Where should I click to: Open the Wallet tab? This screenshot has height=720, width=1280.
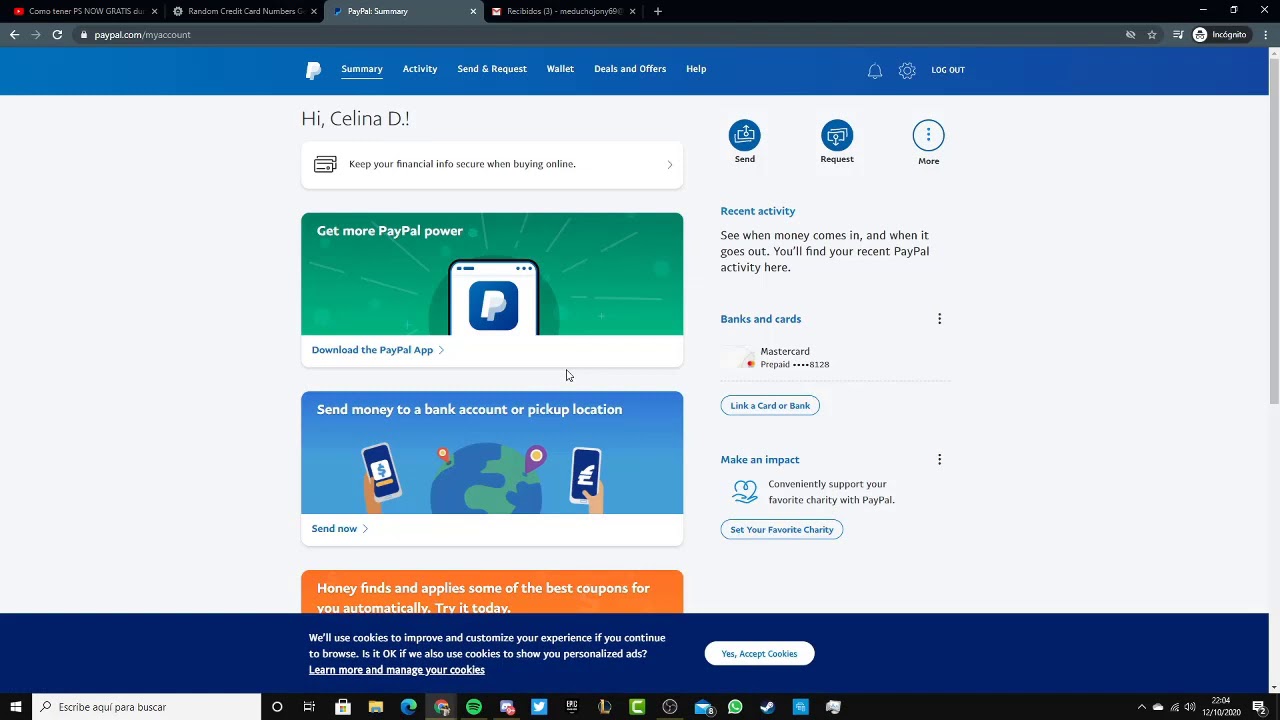tap(560, 69)
